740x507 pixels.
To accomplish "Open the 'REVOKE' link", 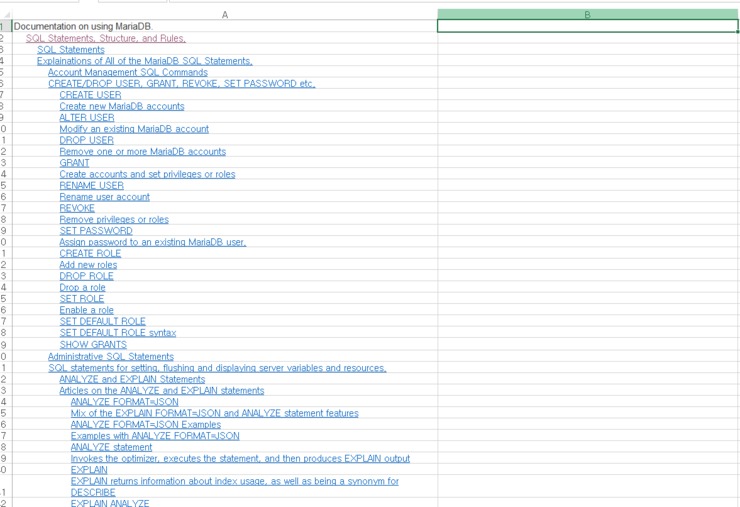I will pyautogui.click(x=77, y=208).
